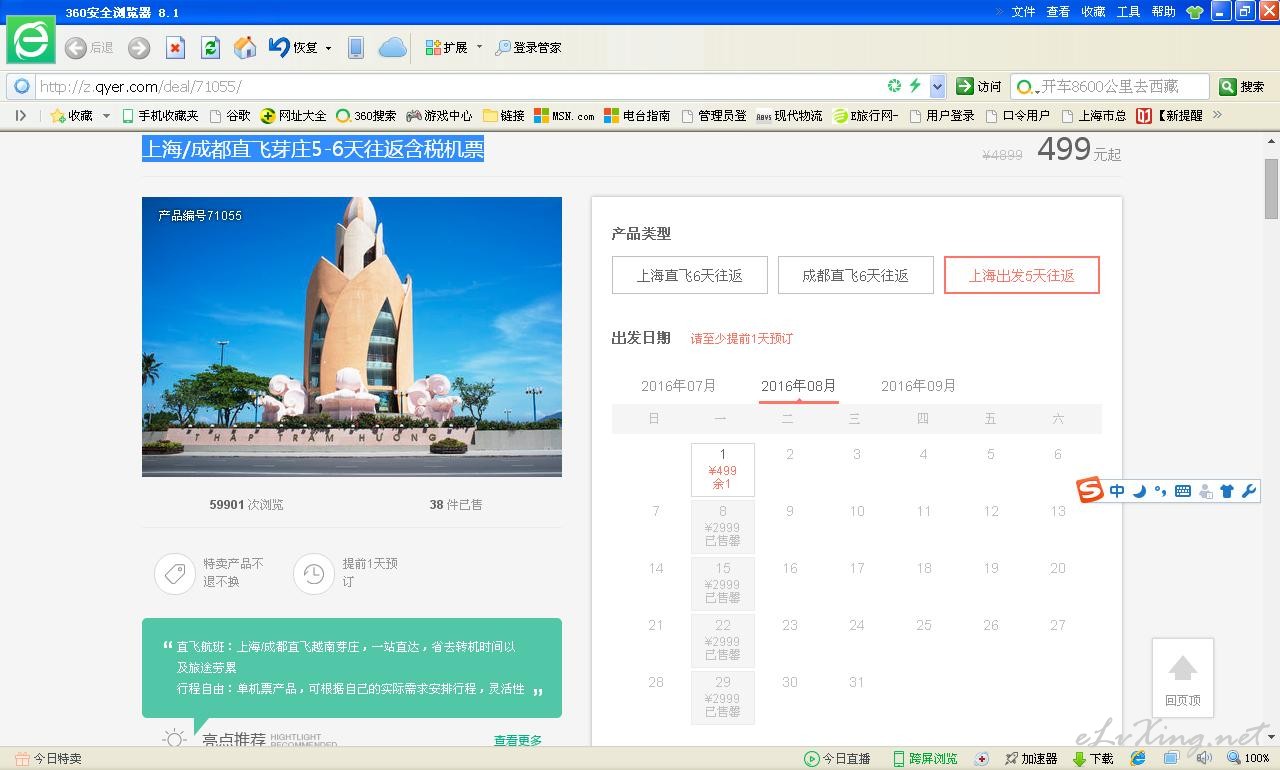Open Sogou settings wrench icon
This screenshot has width=1280, height=770.
(x=1248, y=491)
